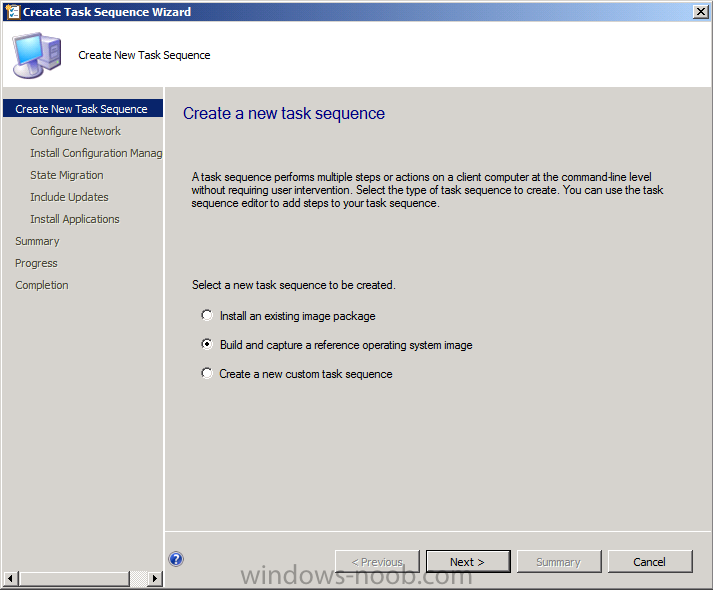
Task: Click the 'Create a new task sequence' heading
Action: pos(284,113)
